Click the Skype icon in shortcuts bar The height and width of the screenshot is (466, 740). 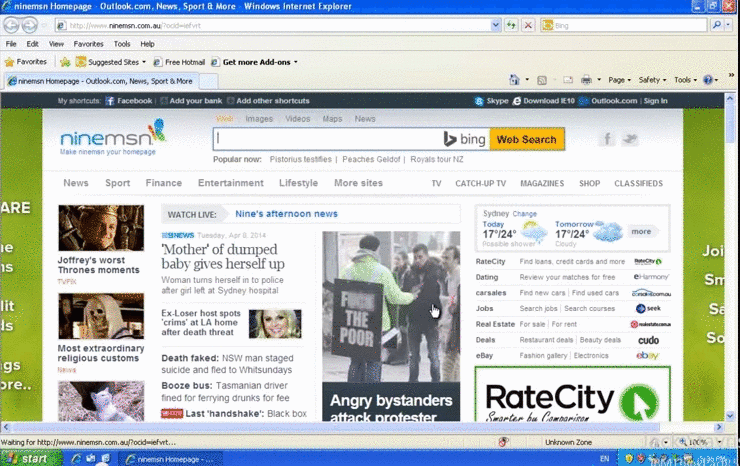click(479, 101)
